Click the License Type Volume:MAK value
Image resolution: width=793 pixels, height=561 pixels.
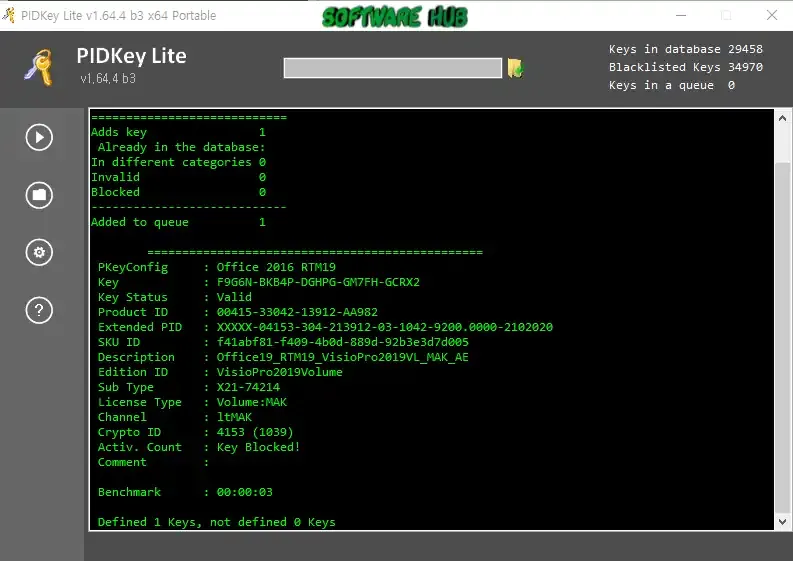click(251, 402)
